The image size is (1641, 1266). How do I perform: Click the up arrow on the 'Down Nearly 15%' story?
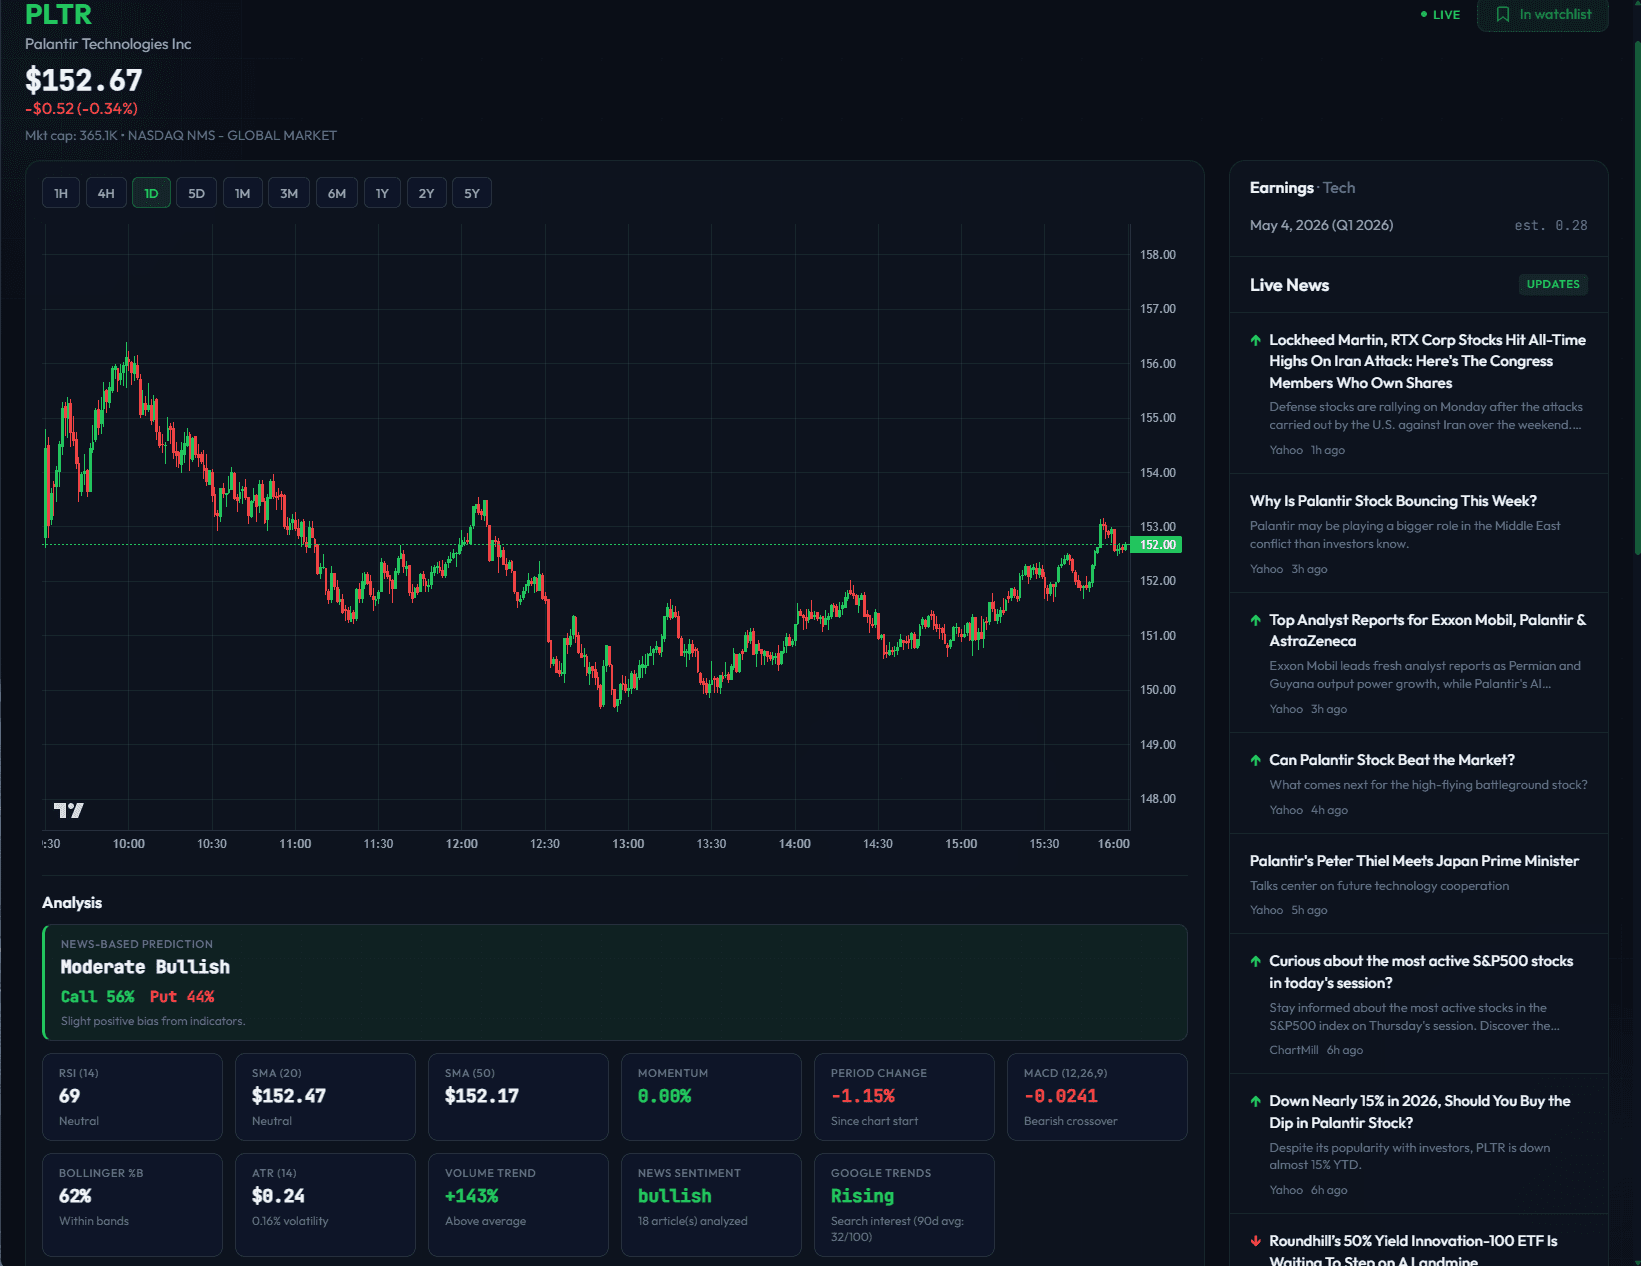(1254, 1101)
